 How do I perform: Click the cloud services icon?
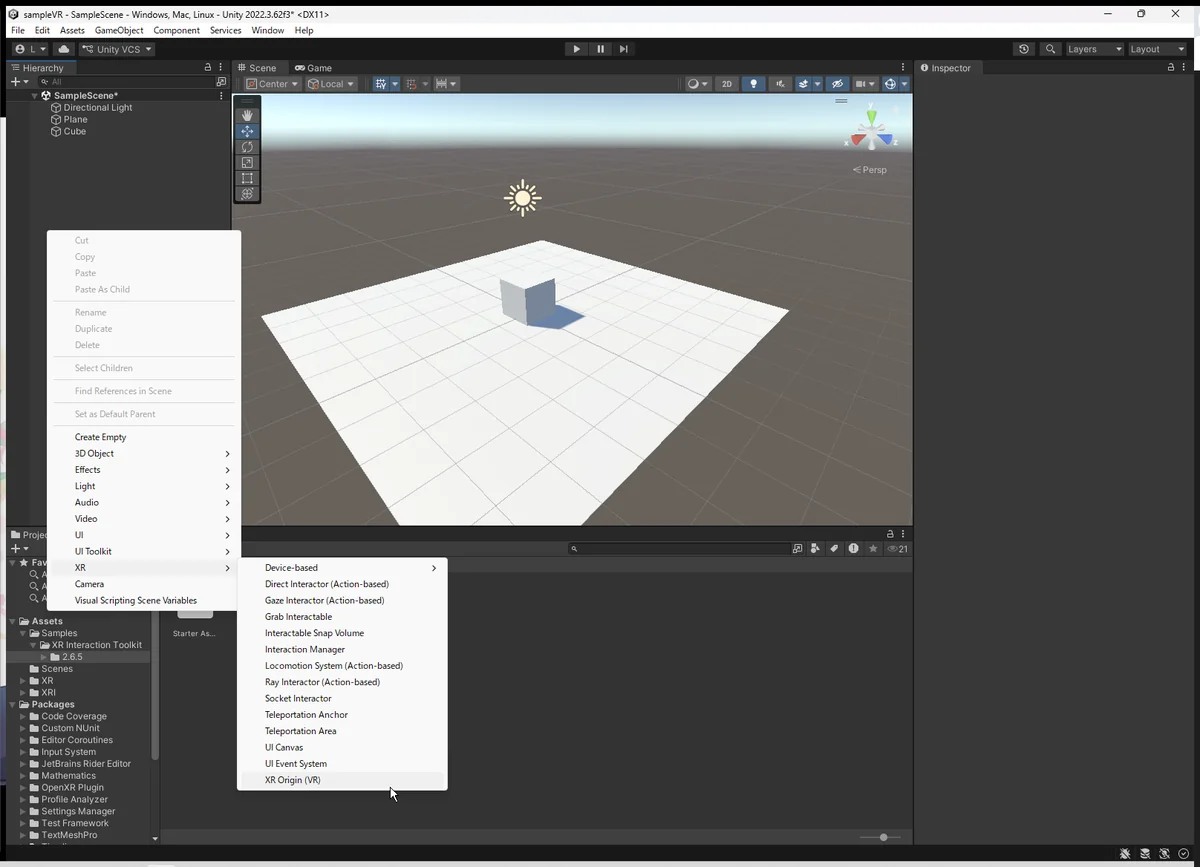click(64, 49)
